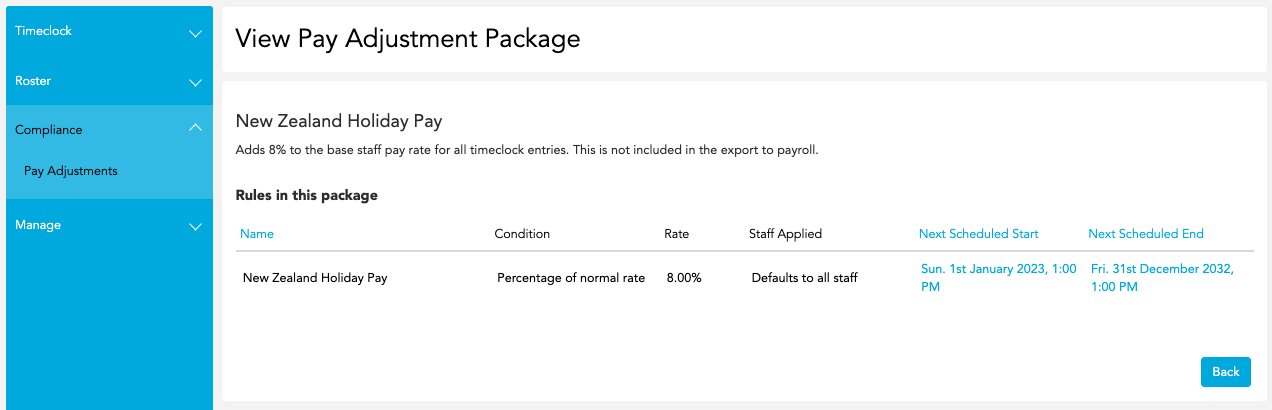This screenshot has width=1272, height=410.
Task: Collapse the Compliance section chevron
Action: click(x=196, y=127)
